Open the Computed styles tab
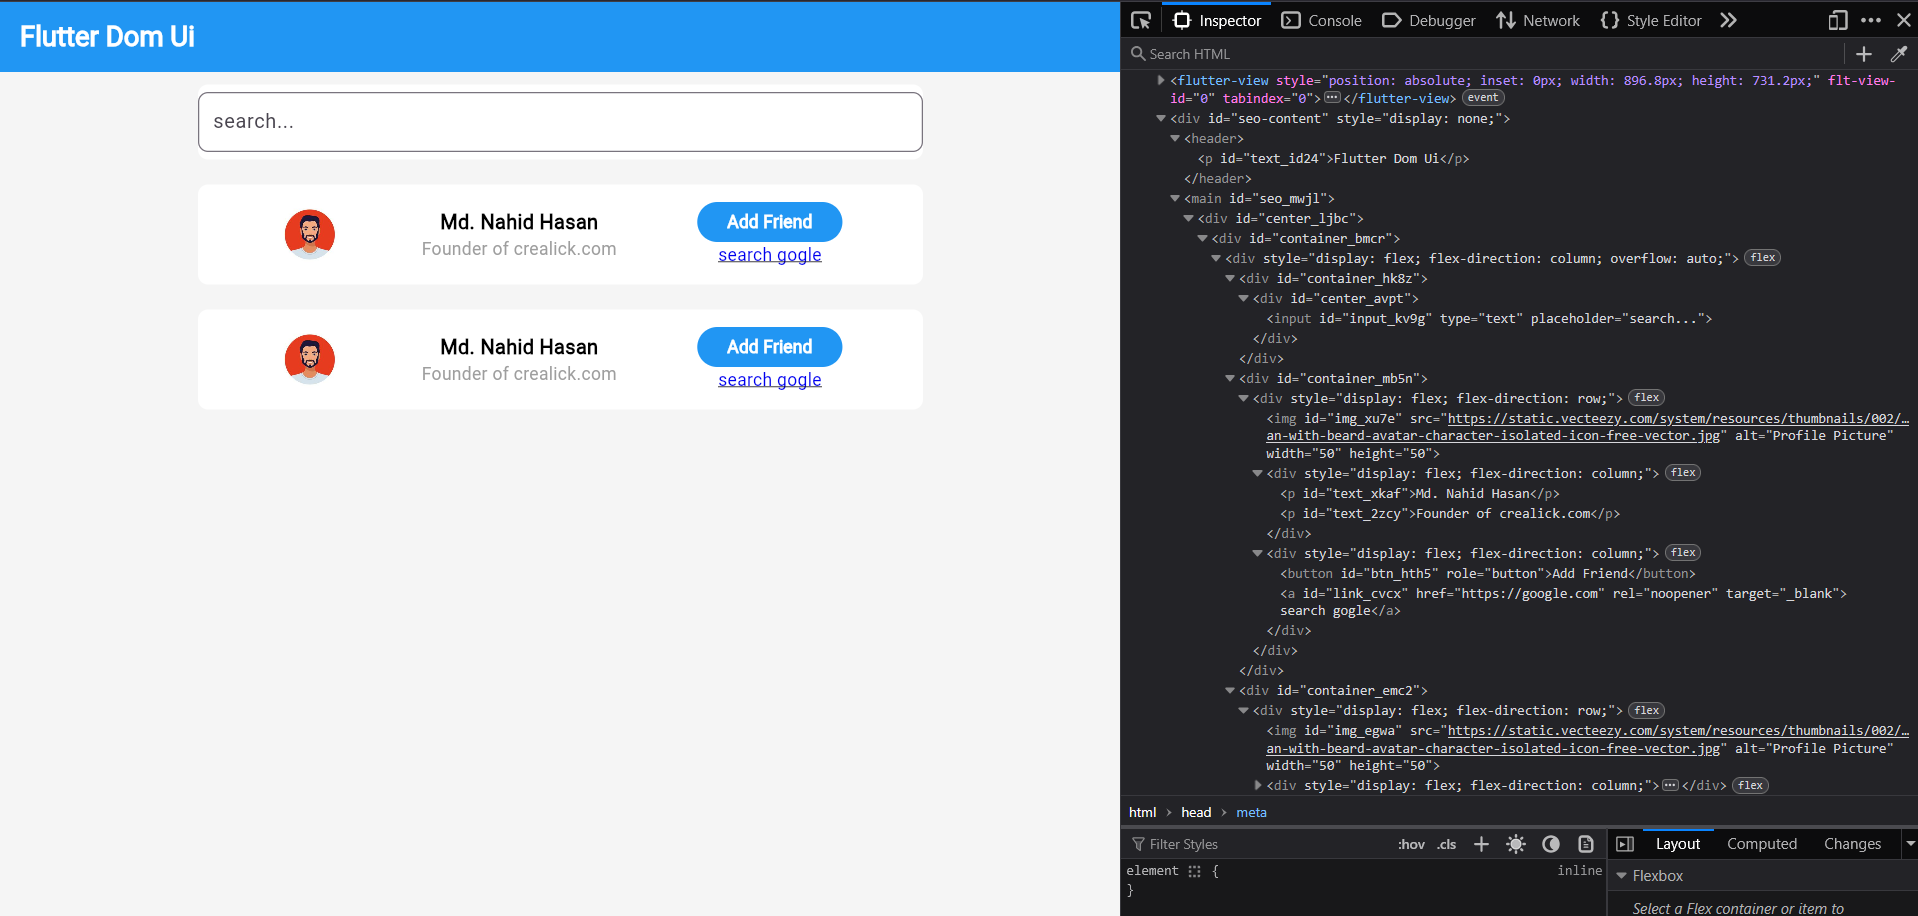Viewport: 1918px width, 916px height. [x=1762, y=843]
